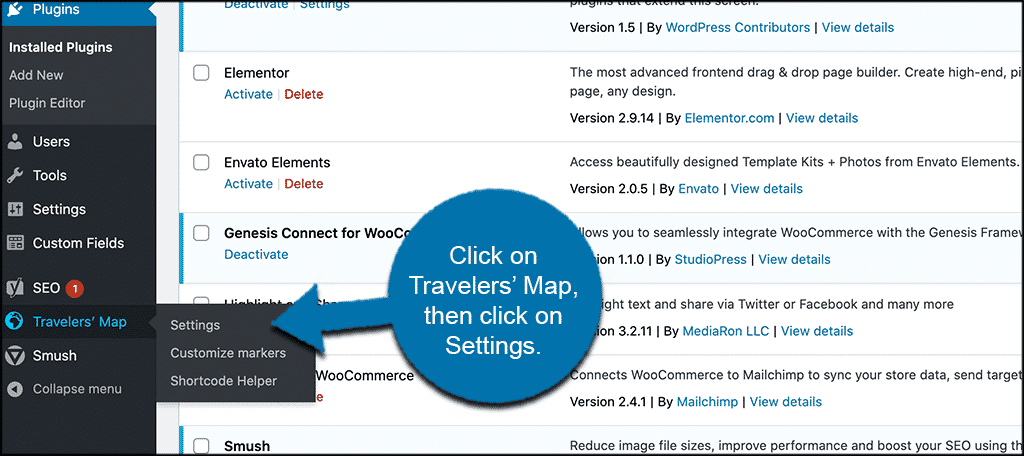Open Custom Fields menu
Image resolution: width=1024 pixels, height=456 pixels.
78,243
